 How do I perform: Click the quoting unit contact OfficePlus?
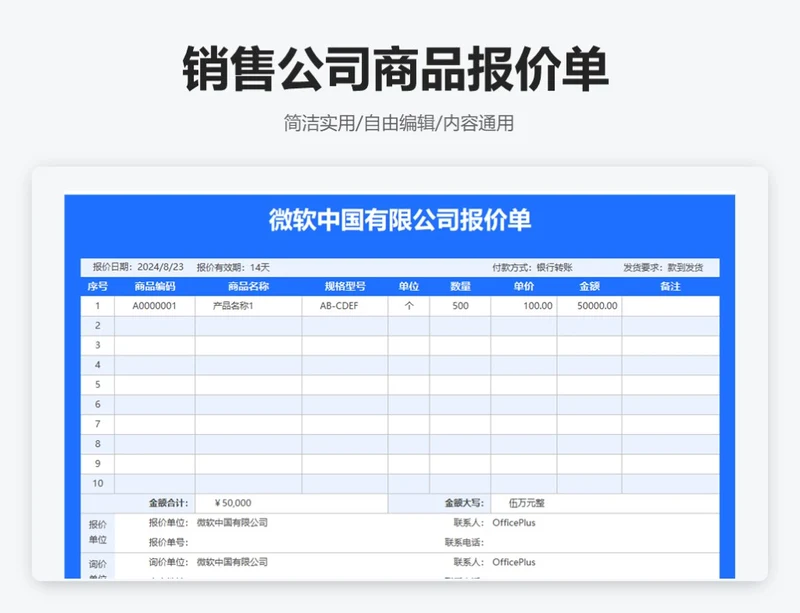[x=514, y=523]
